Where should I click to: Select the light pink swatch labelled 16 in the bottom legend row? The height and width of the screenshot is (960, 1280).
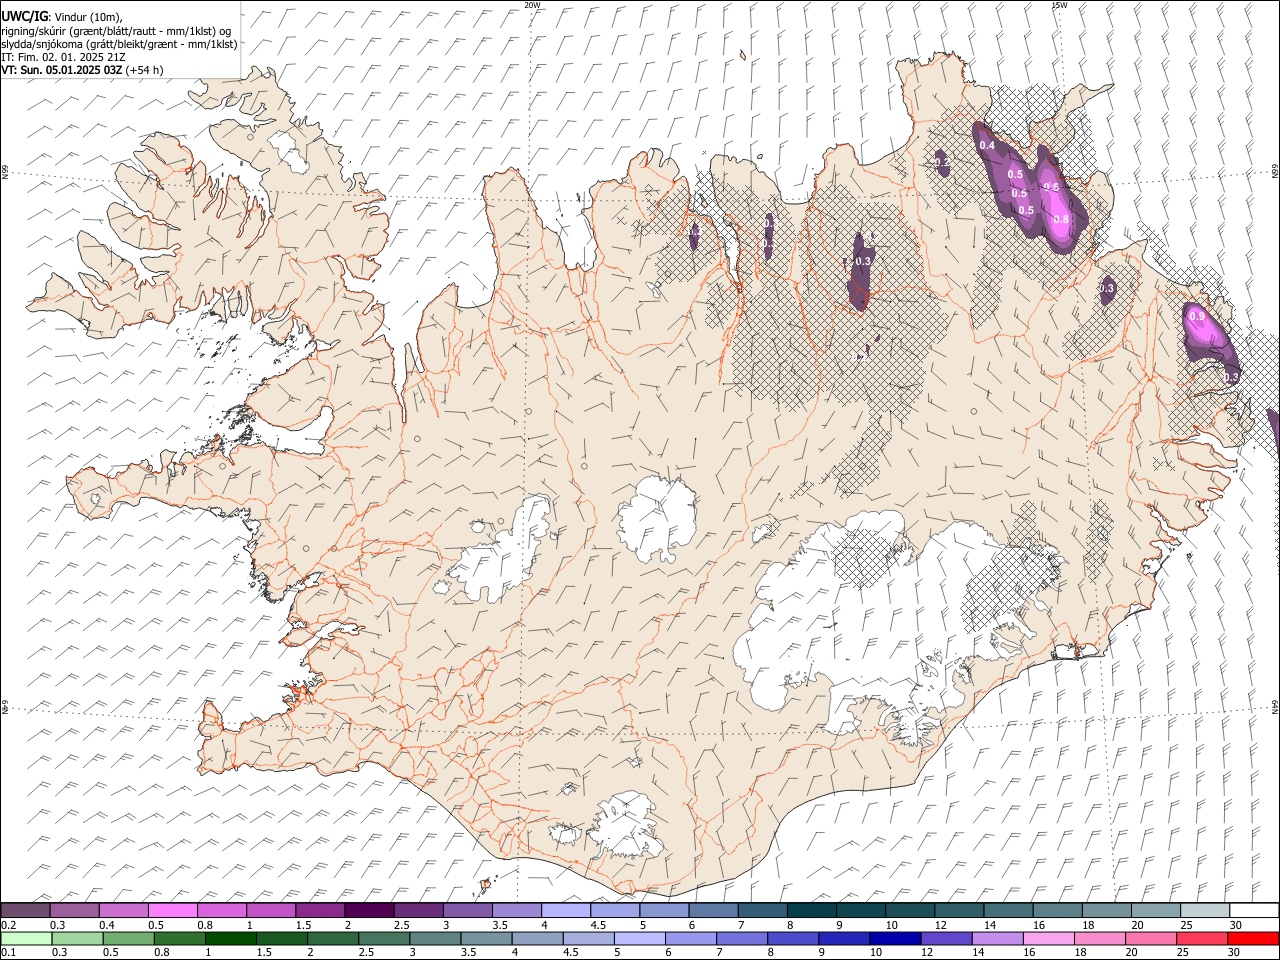(1048, 938)
